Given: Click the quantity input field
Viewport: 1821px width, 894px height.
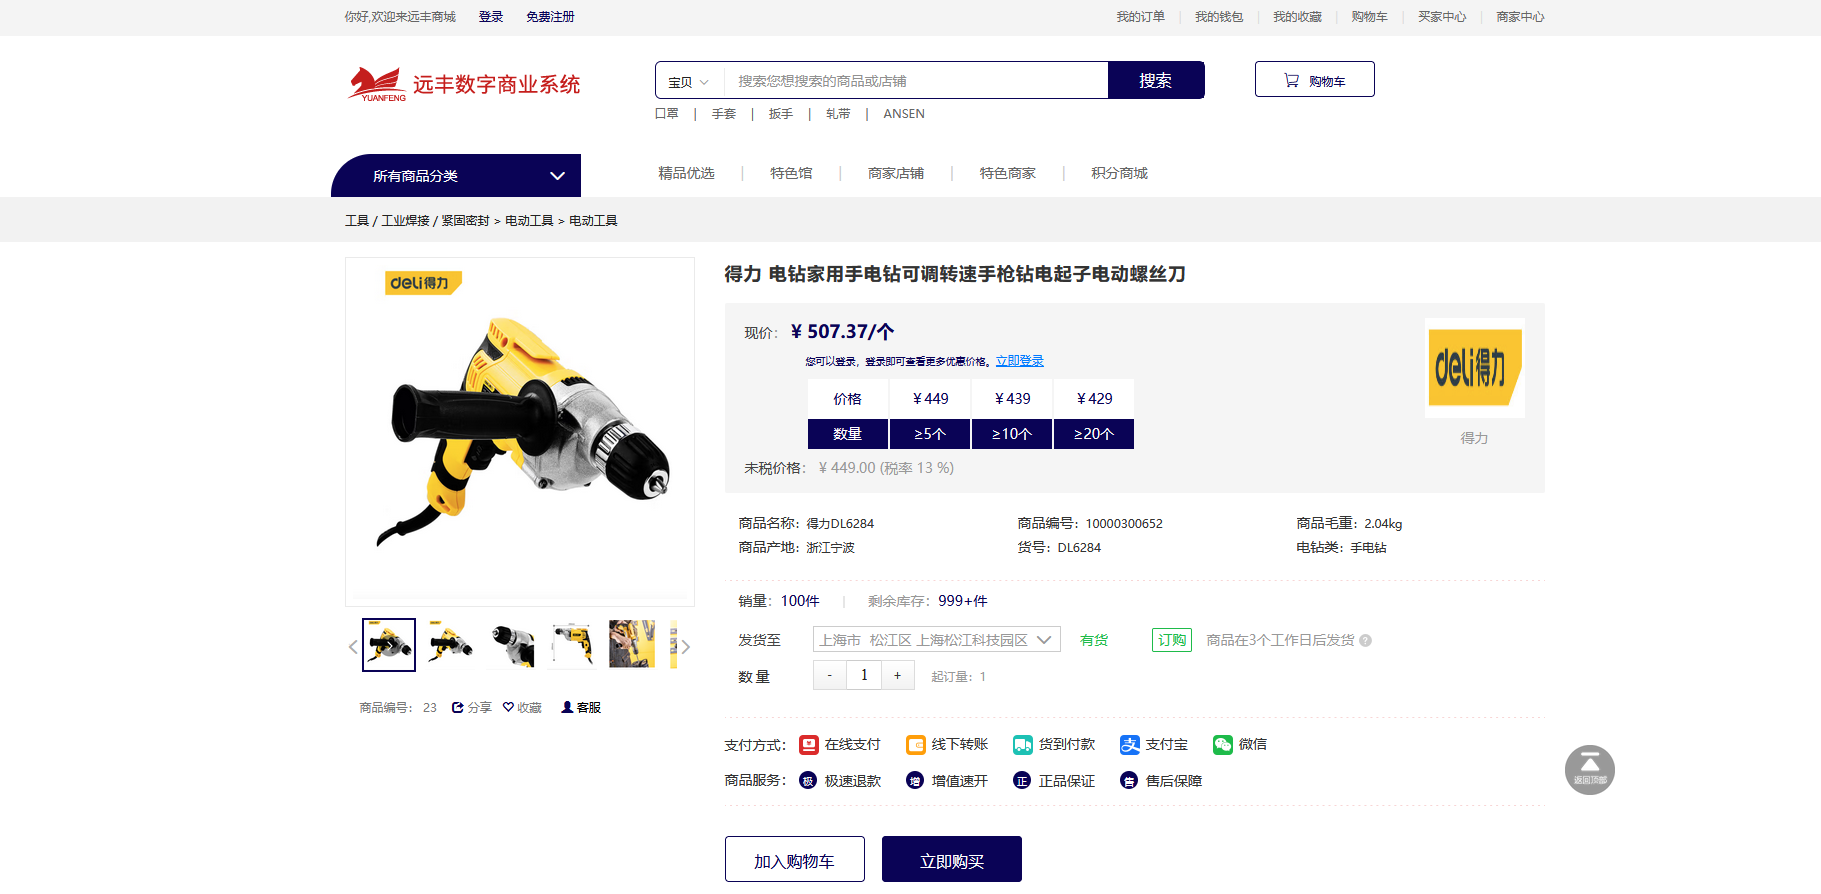Looking at the screenshot, I should [x=864, y=676].
